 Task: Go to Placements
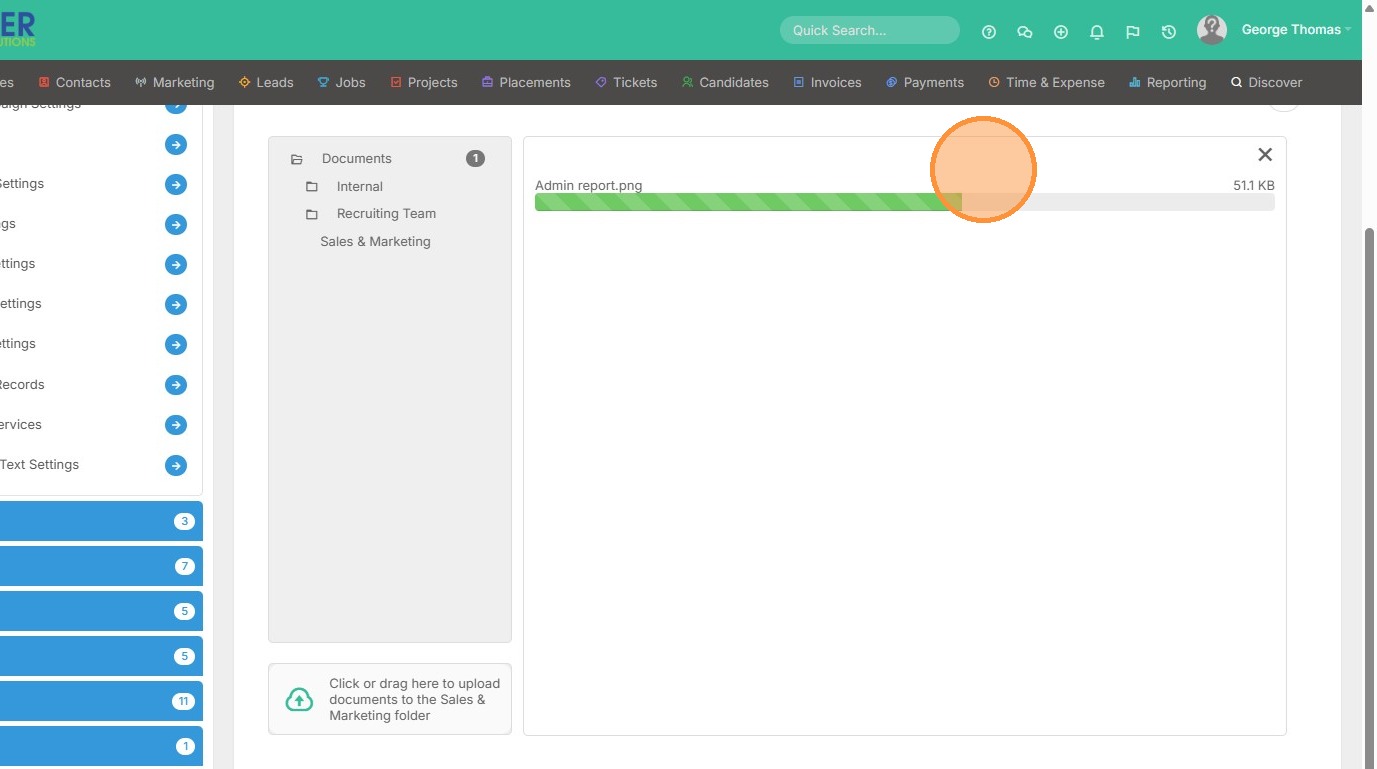pyautogui.click(x=526, y=82)
